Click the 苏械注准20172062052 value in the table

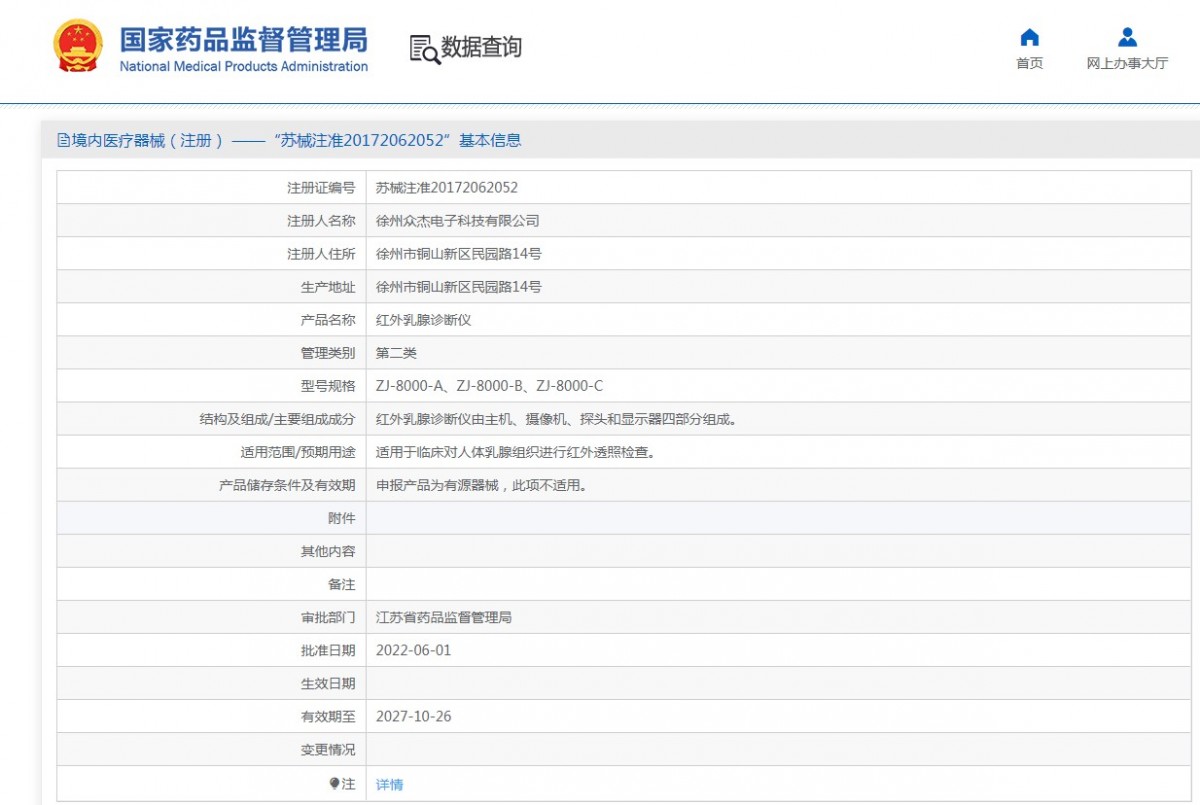tap(446, 188)
